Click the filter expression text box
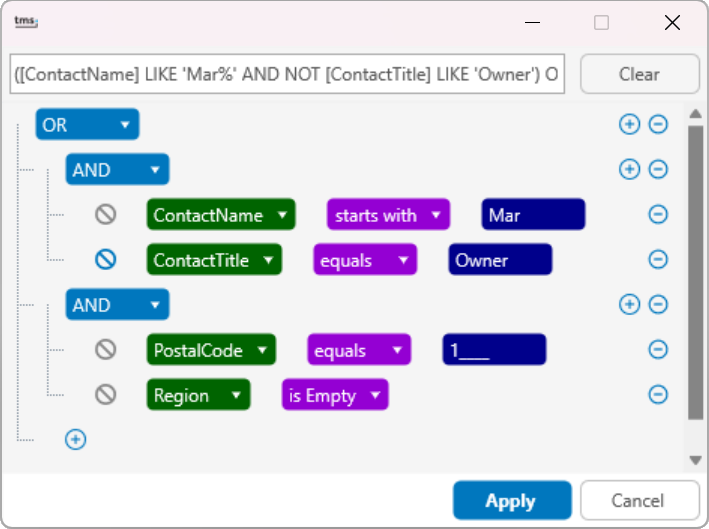 point(288,74)
